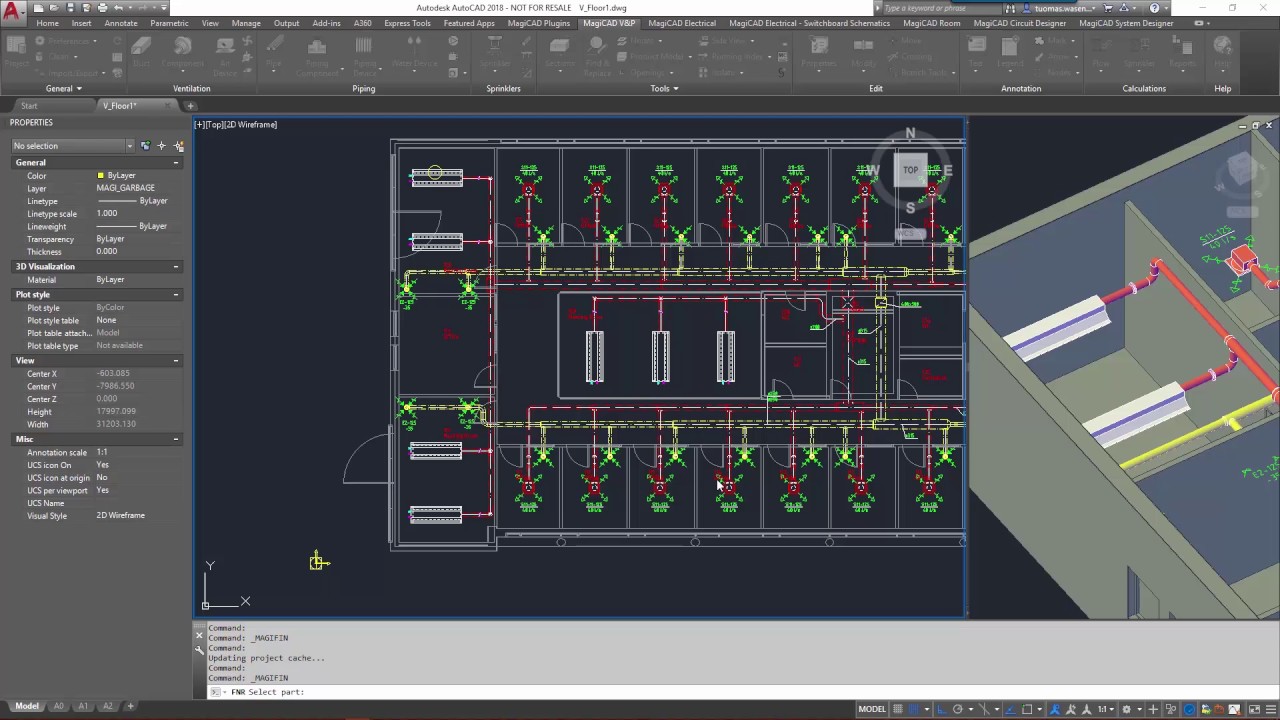This screenshot has width=1280, height=720.
Task: Open the AutoCAD application menu button
Action: pyautogui.click(x=13, y=12)
